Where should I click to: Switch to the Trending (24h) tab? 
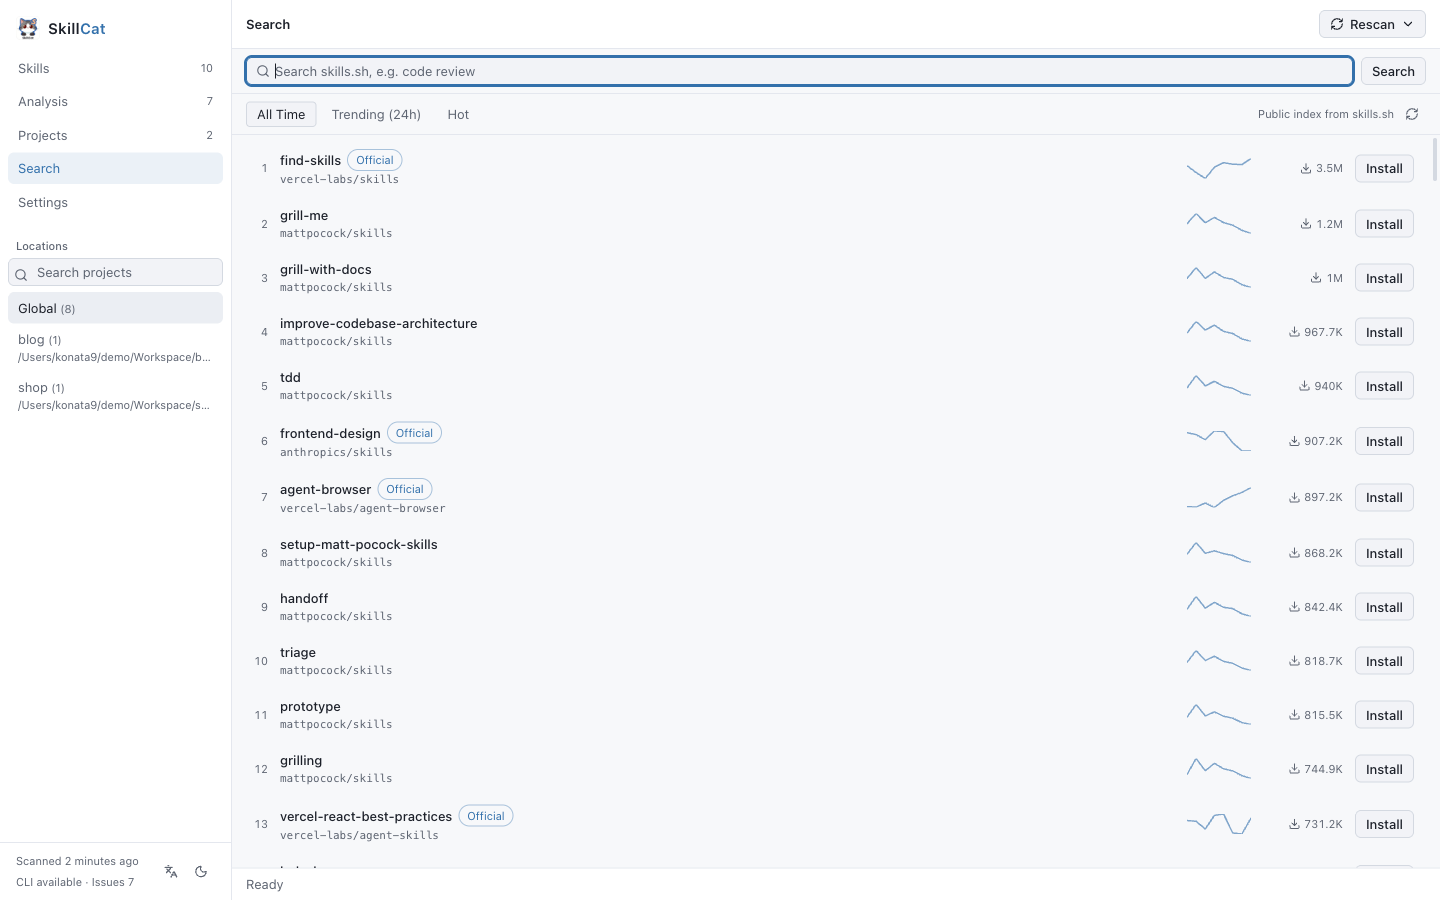[376, 114]
